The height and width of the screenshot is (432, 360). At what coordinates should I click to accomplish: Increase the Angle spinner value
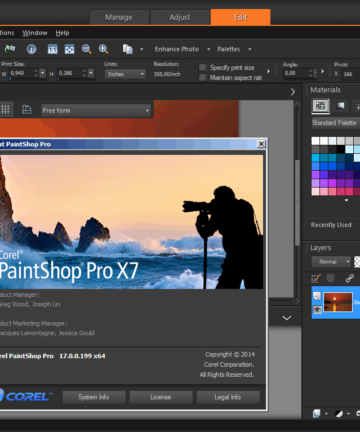[311, 71]
